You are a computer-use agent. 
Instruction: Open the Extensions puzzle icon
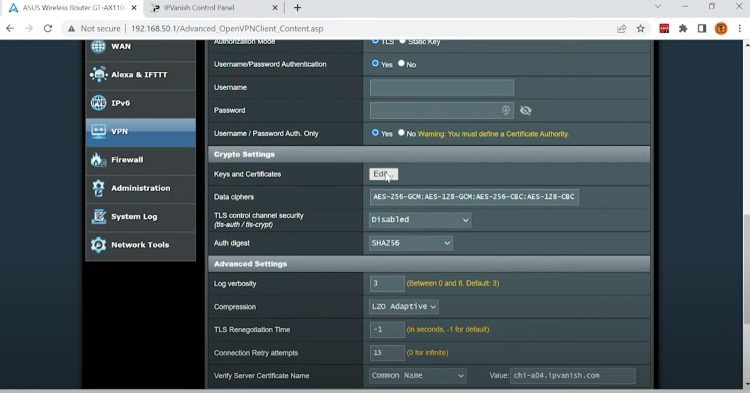(683, 29)
